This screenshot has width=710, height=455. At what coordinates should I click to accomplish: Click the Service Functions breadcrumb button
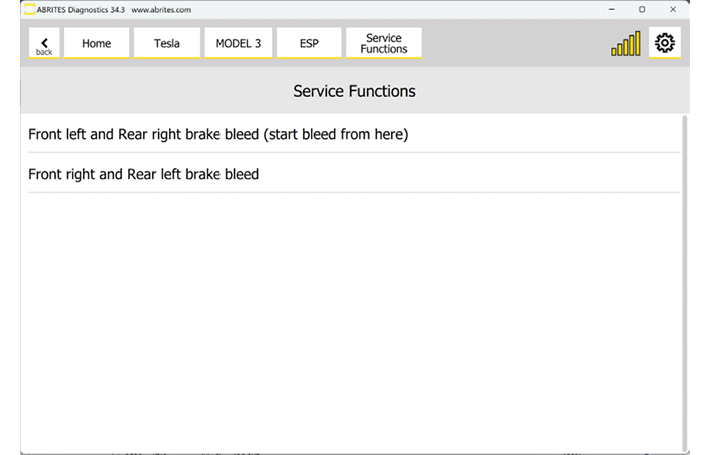tap(384, 43)
